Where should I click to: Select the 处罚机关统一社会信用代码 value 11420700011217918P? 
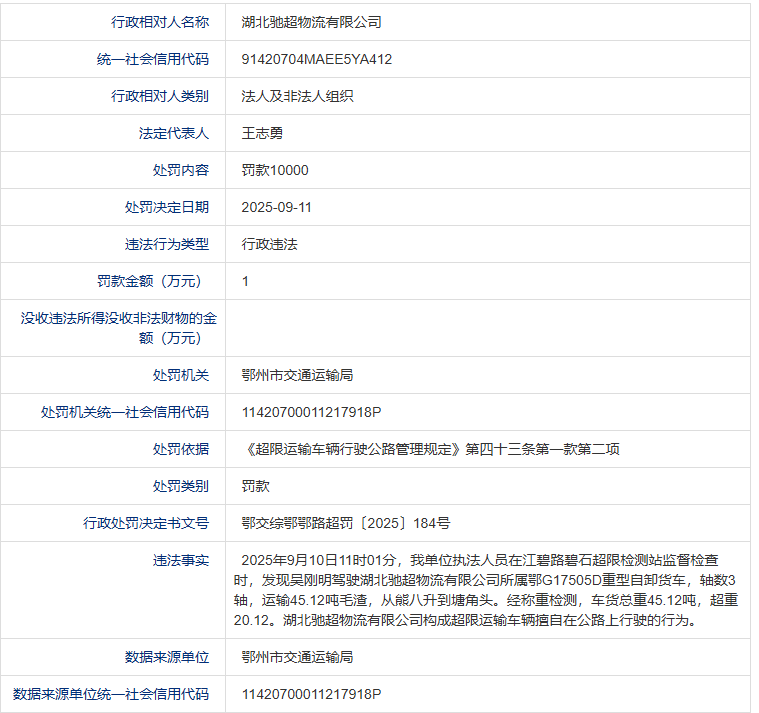tap(312, 412)
